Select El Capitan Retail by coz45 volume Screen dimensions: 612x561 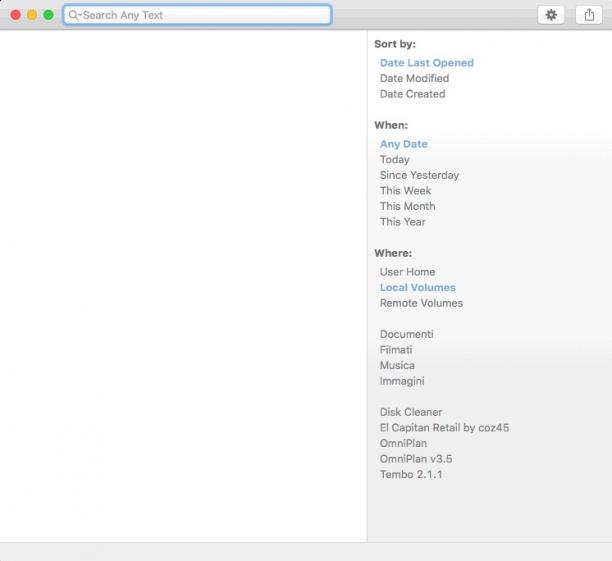tap(444, 428)
